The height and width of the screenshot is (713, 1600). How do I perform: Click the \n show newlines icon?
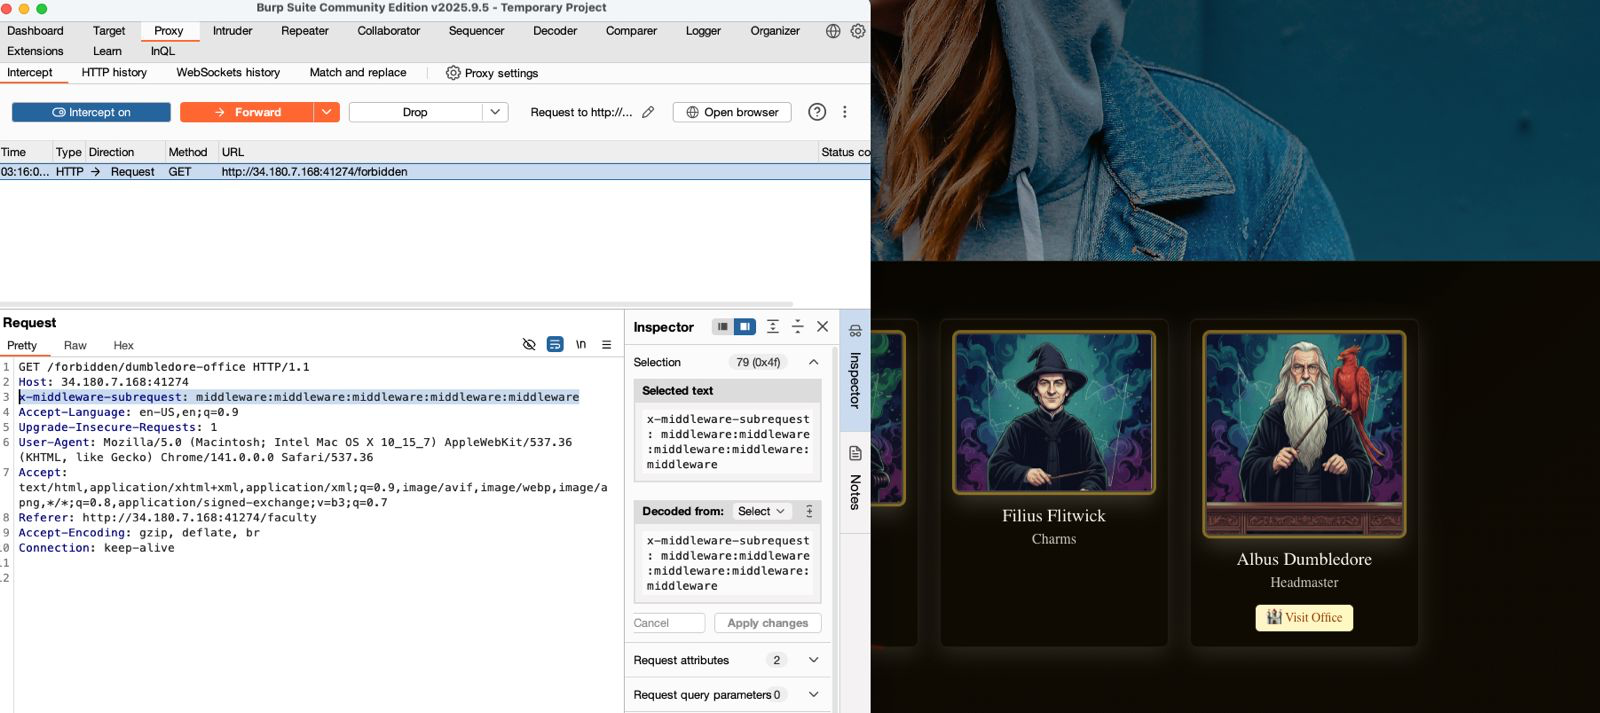(x=581, y=344)
